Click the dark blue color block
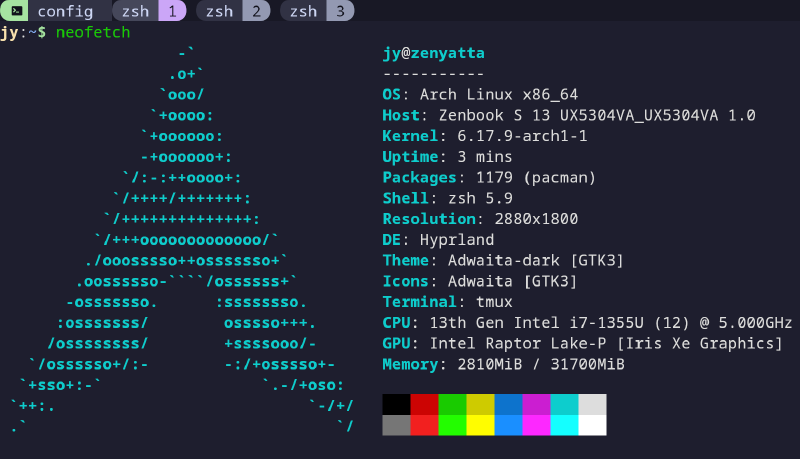Image resolution: width=800 pixels, height=459 pixels. pos(509,404)
